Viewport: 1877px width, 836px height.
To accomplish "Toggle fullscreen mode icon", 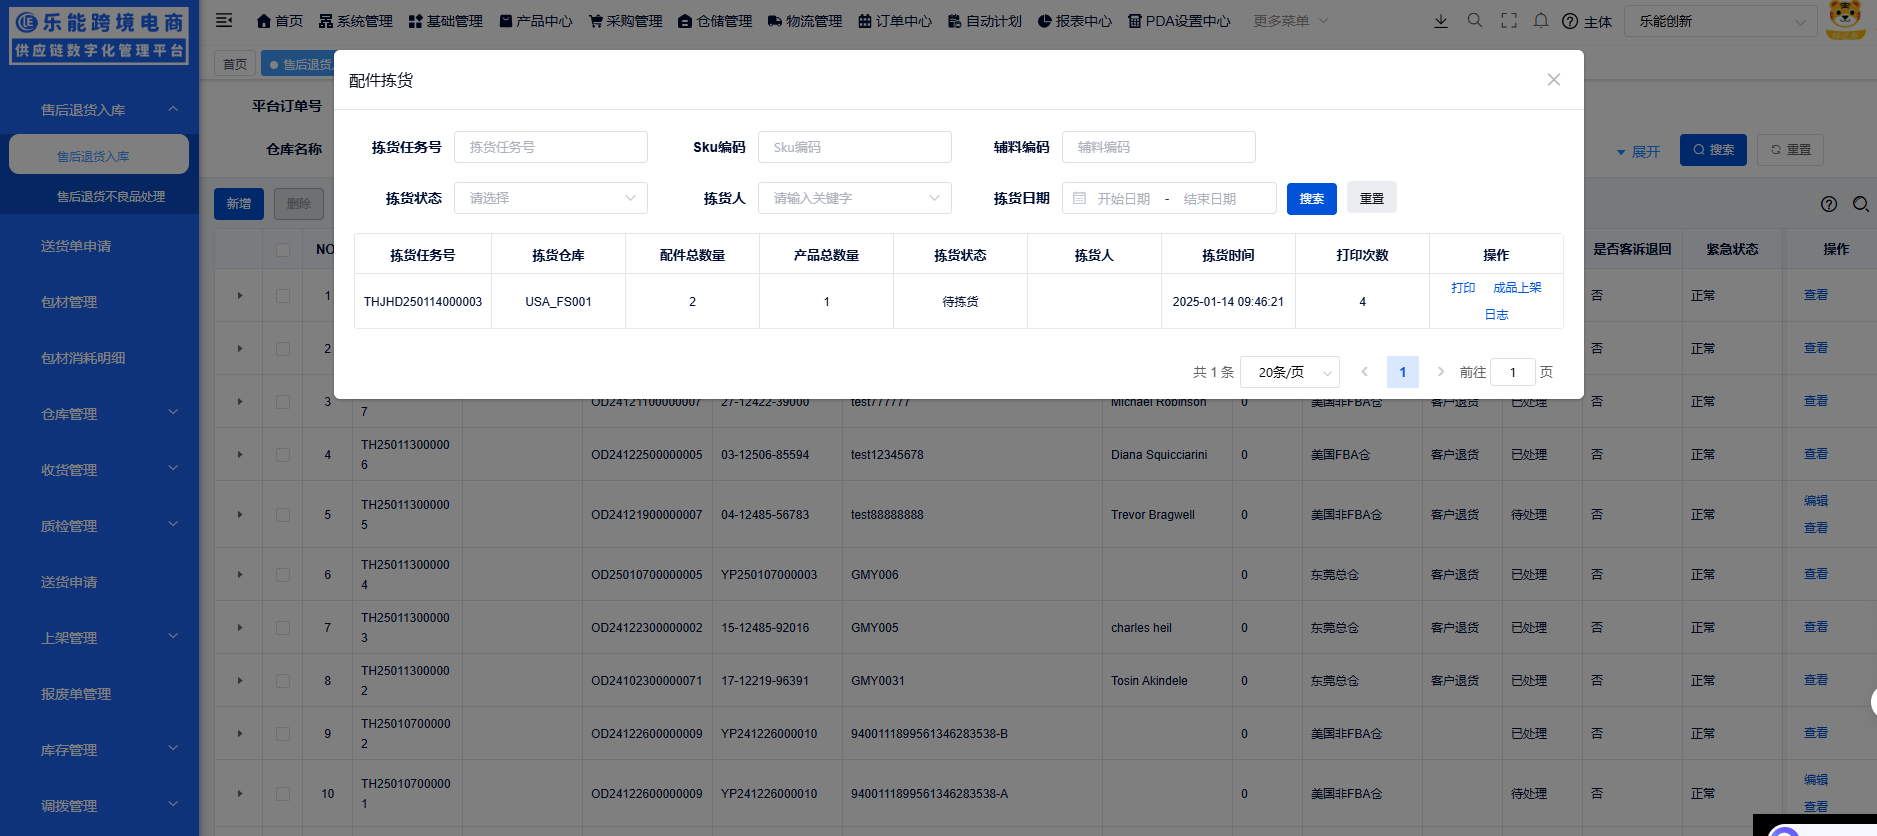I will (x=1508, y=21).
